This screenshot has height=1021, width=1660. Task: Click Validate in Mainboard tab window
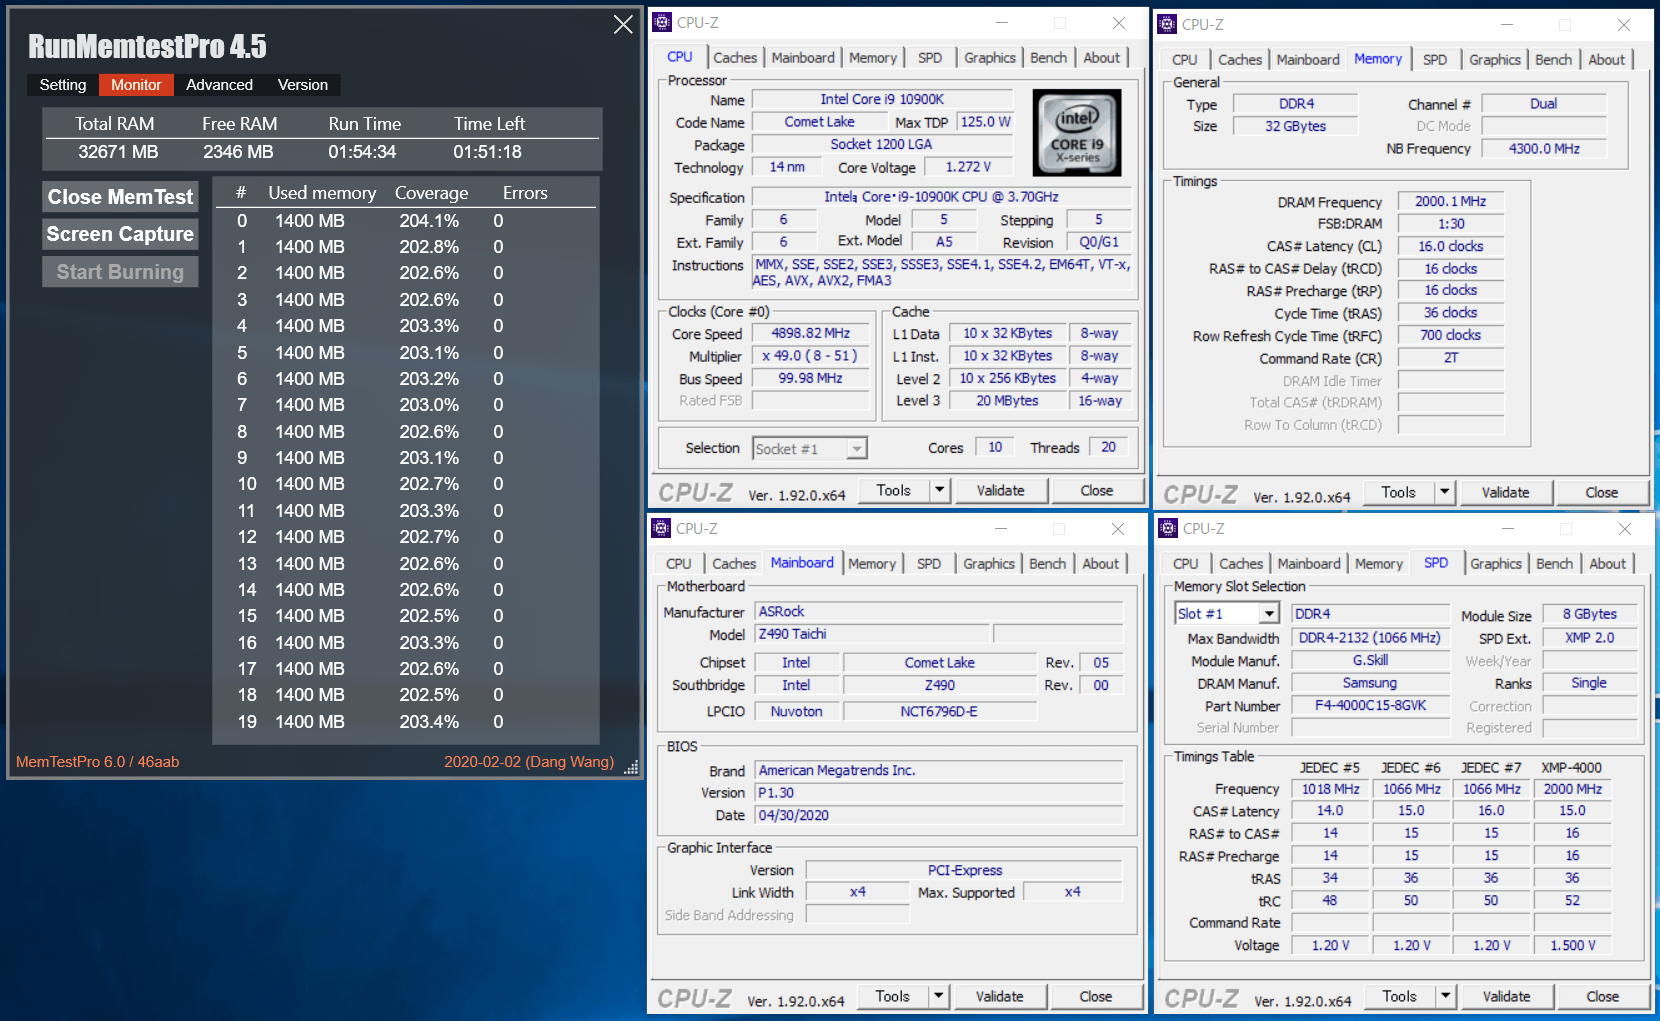[x=999, y=996]
